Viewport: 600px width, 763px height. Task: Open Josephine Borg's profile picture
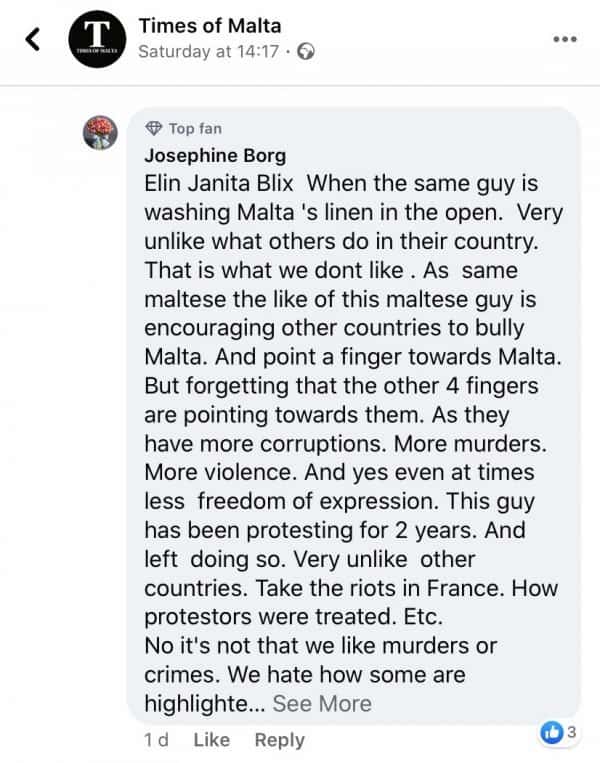pos(100,132)
